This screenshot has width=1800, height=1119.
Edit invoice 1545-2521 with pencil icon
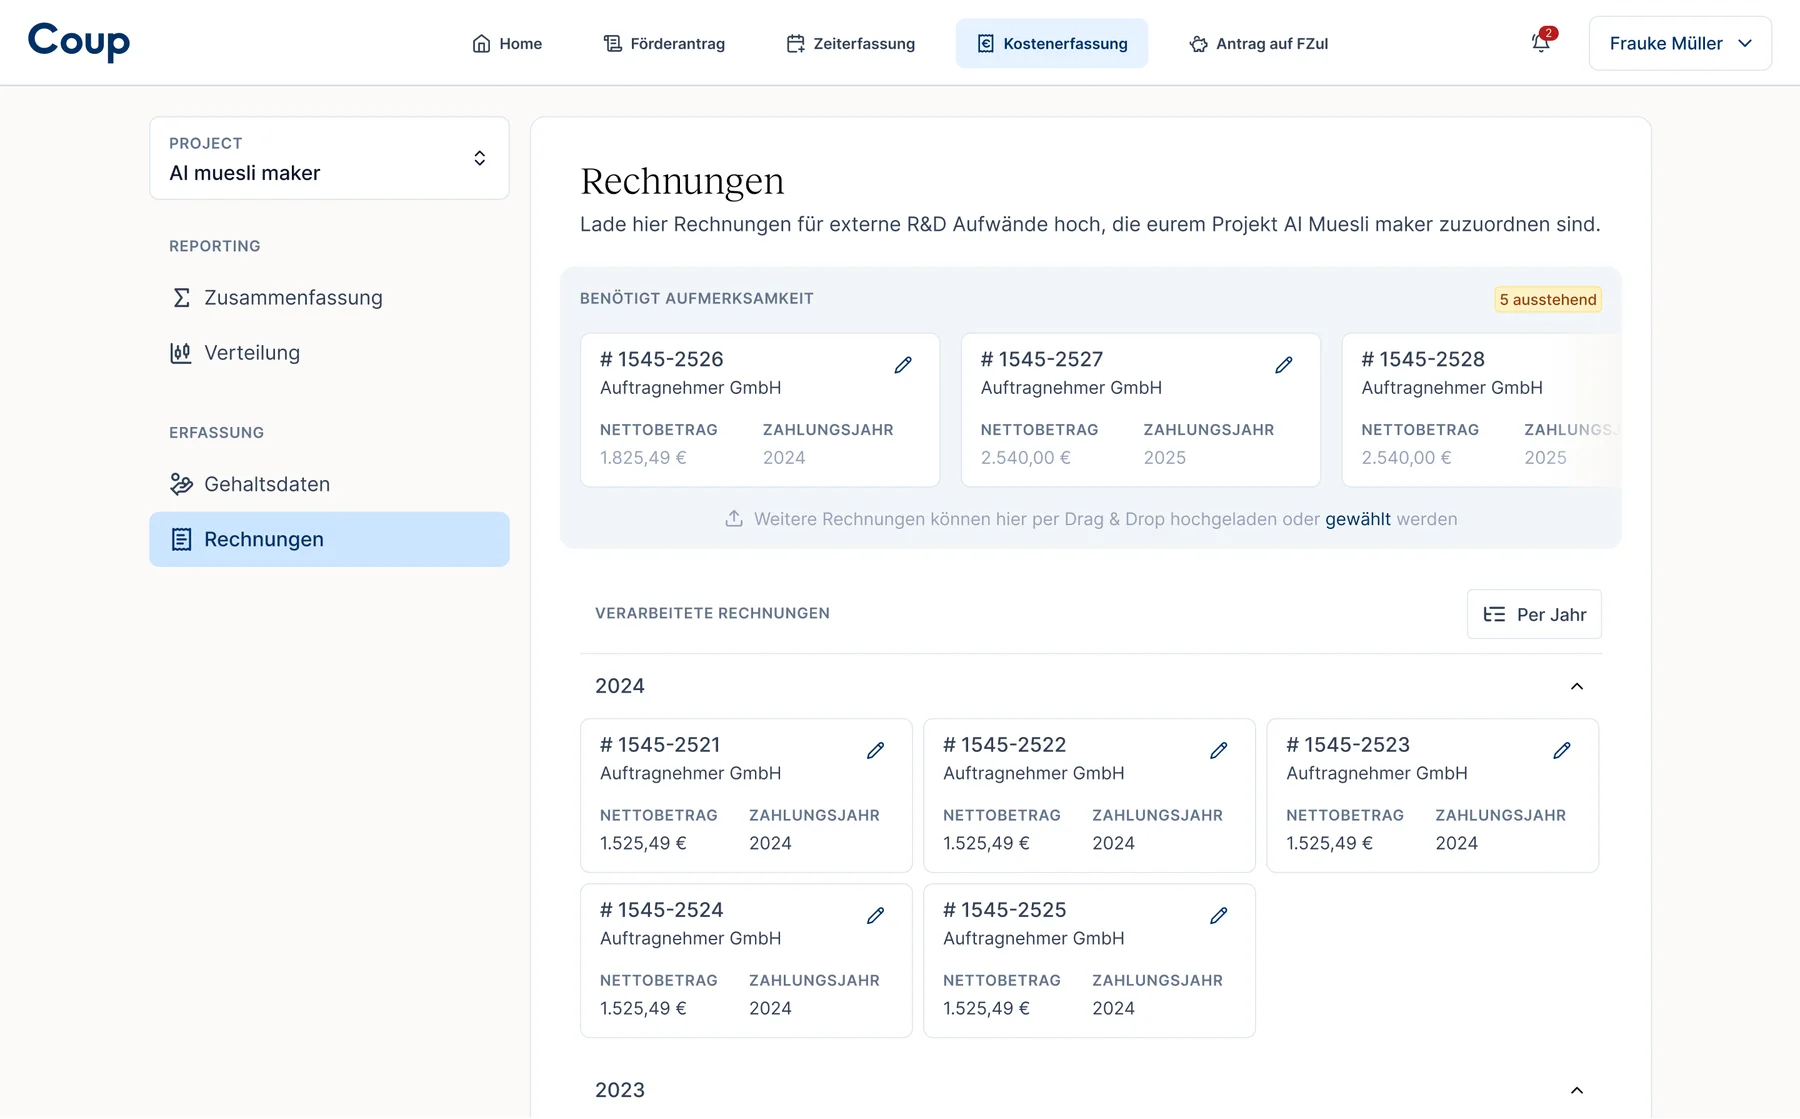point(875,750)
